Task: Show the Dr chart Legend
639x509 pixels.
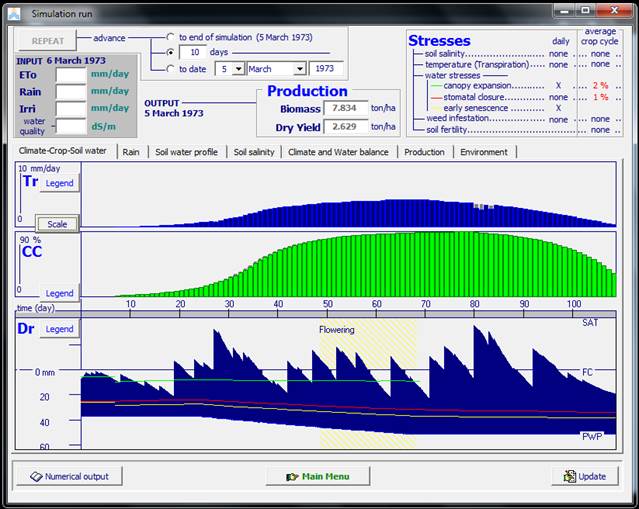Action: (x=60, y=329)
